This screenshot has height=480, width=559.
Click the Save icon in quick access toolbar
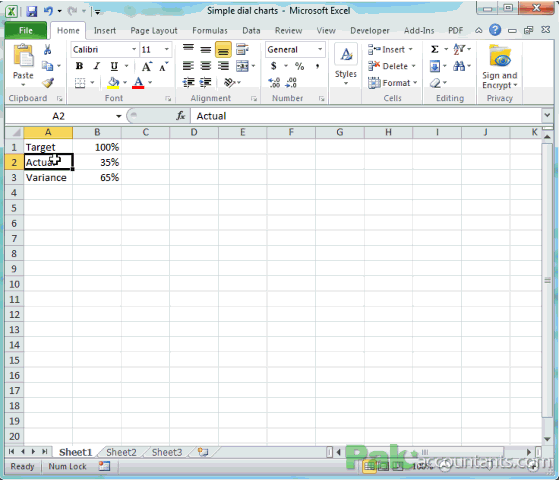pyautogui.click(x=32, y=11)
